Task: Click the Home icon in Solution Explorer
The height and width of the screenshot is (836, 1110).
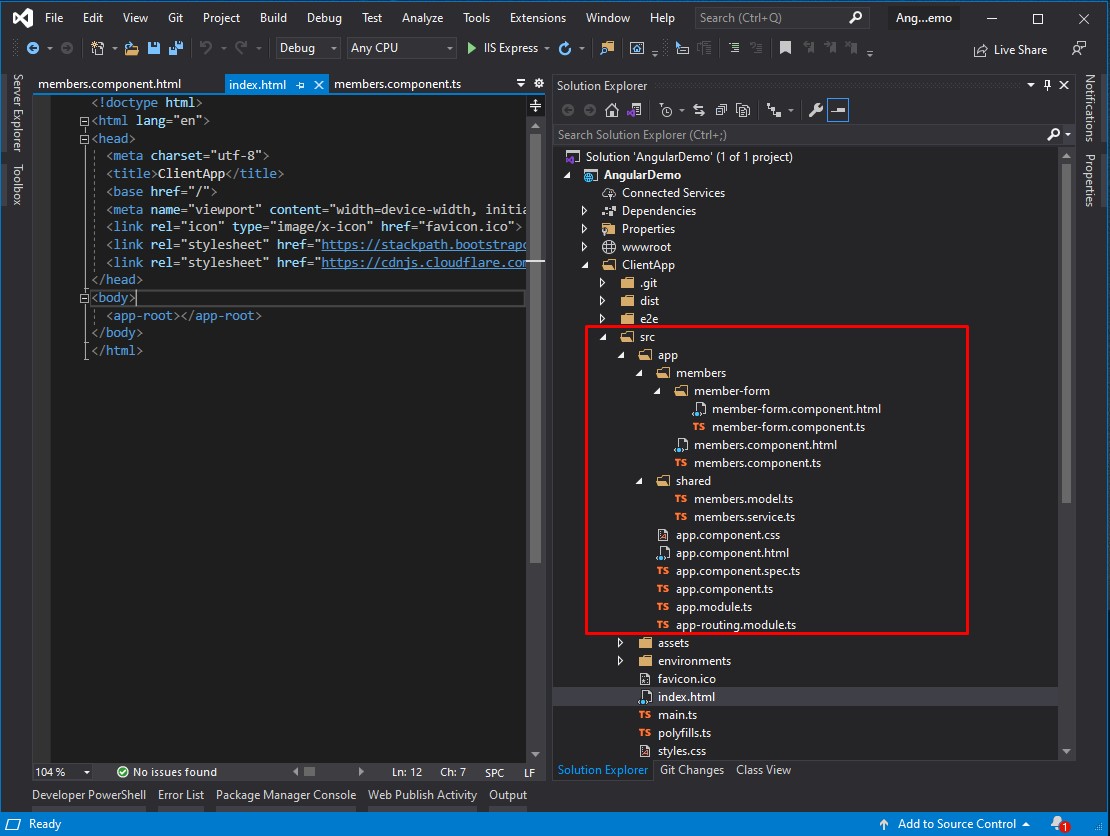Action: [x=612, y=110]
